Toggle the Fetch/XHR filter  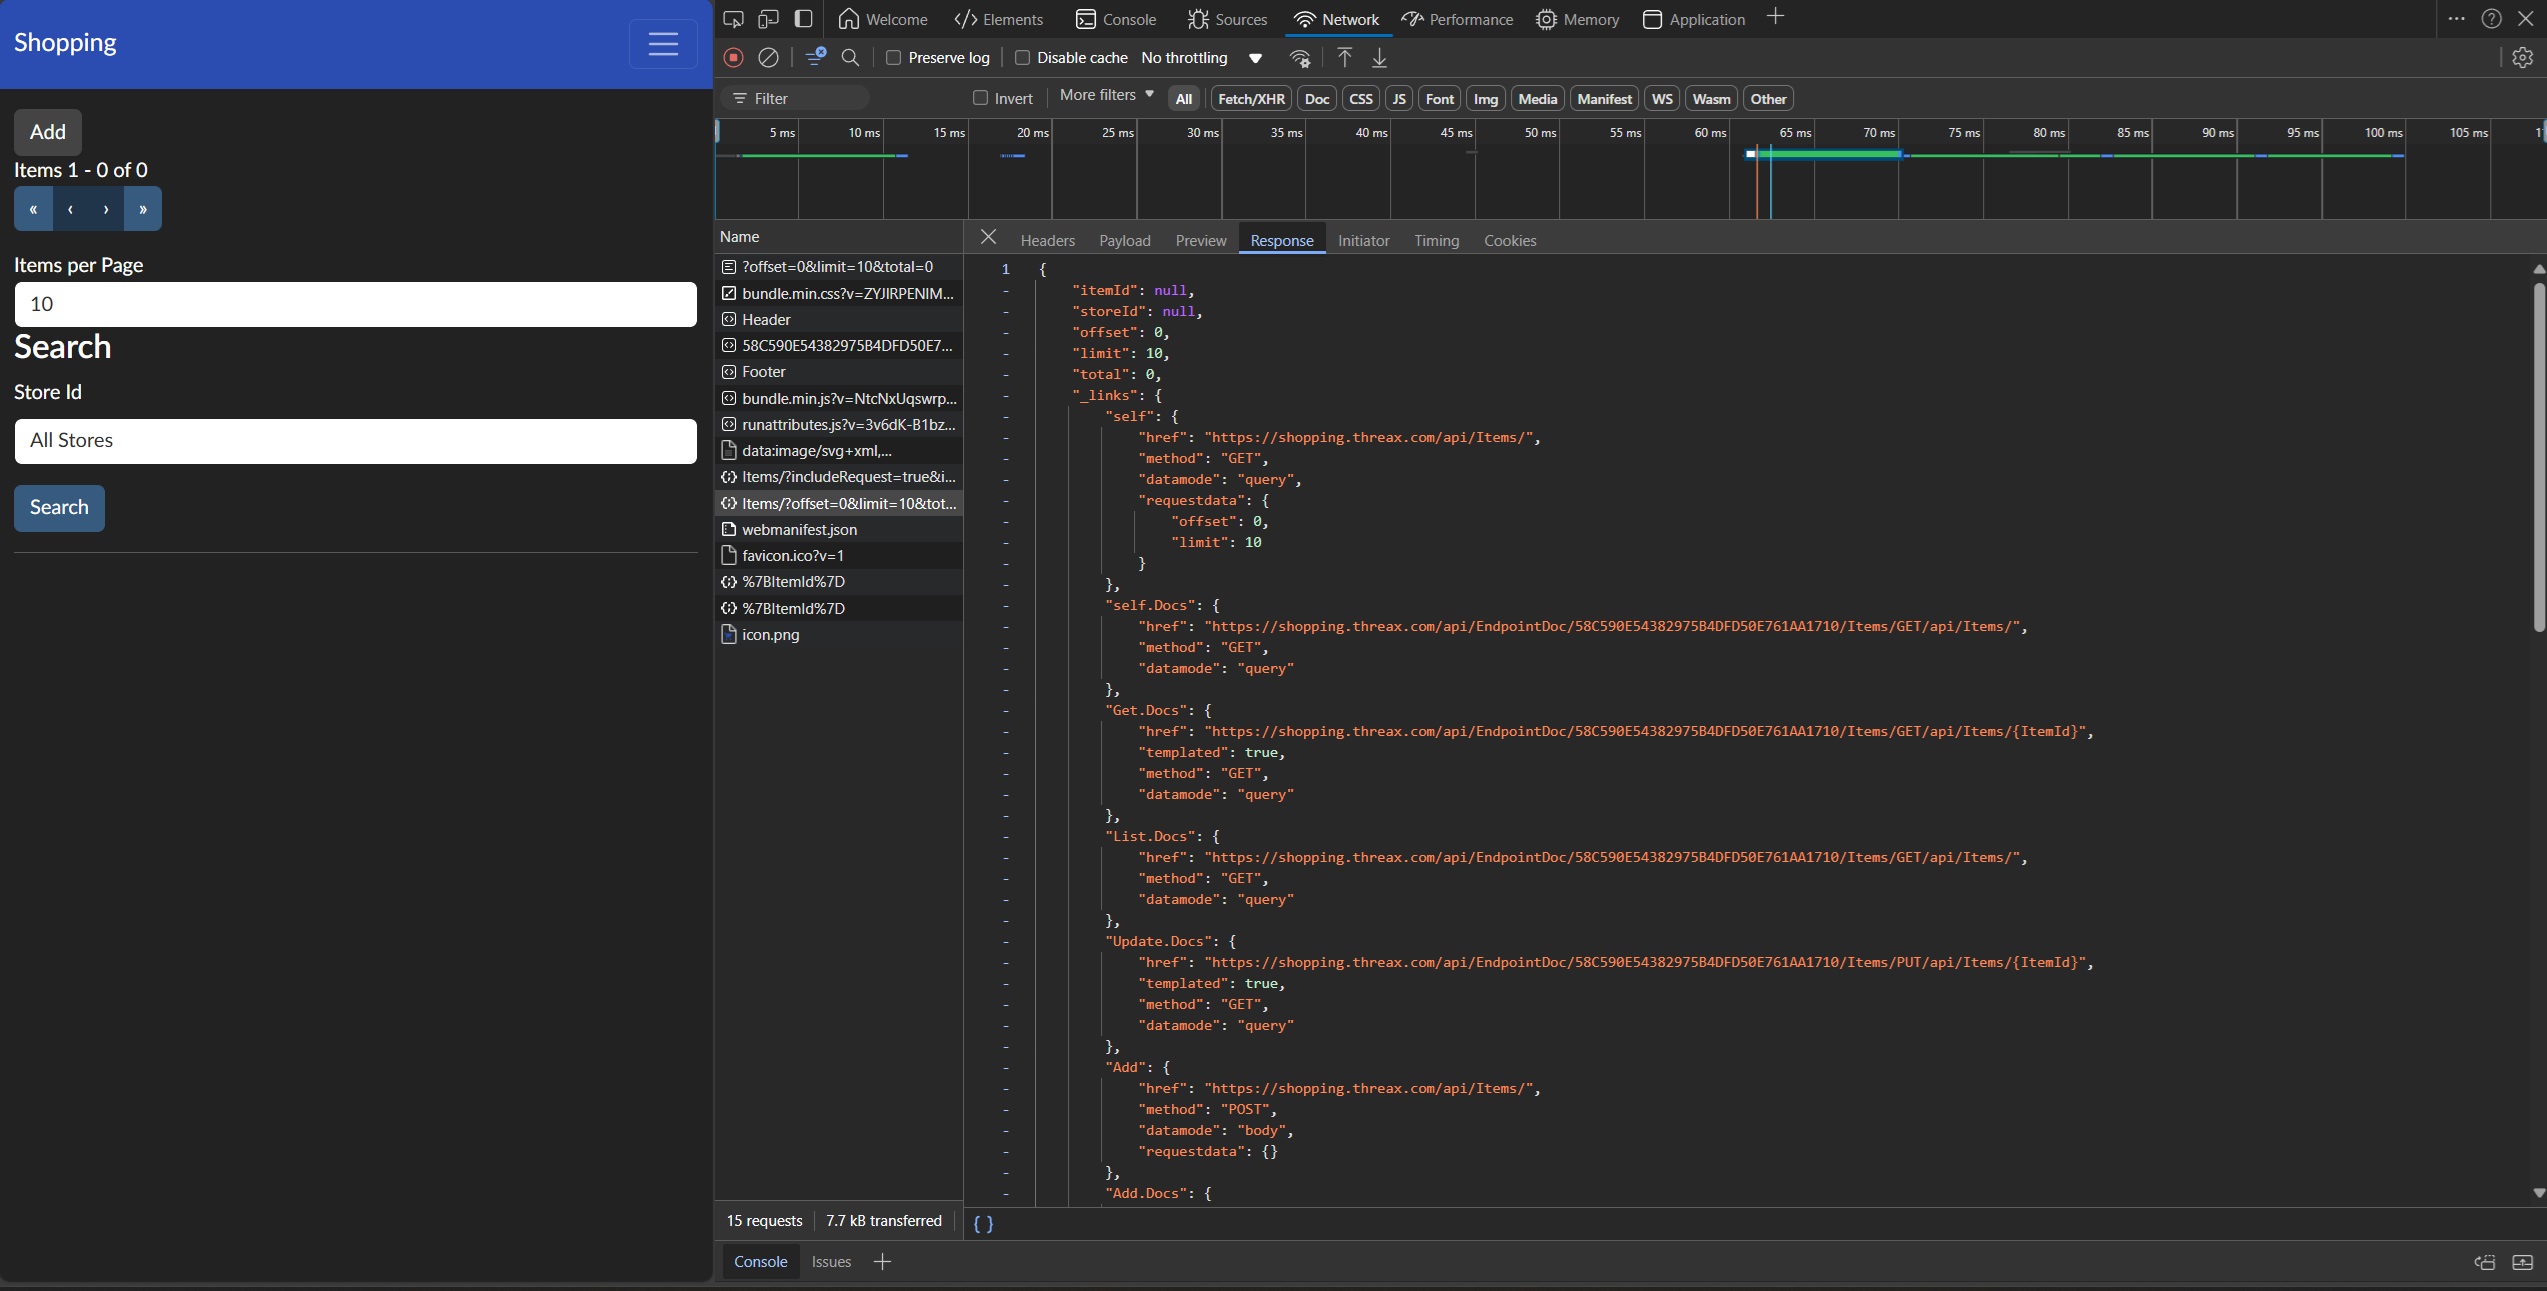pyautogui.click(x=1251, y=99)
